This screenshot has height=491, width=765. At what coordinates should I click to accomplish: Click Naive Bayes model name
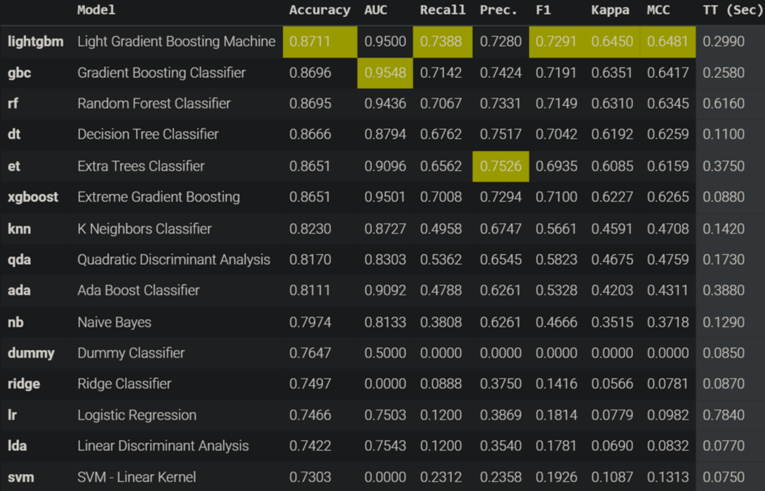point(114,322)
